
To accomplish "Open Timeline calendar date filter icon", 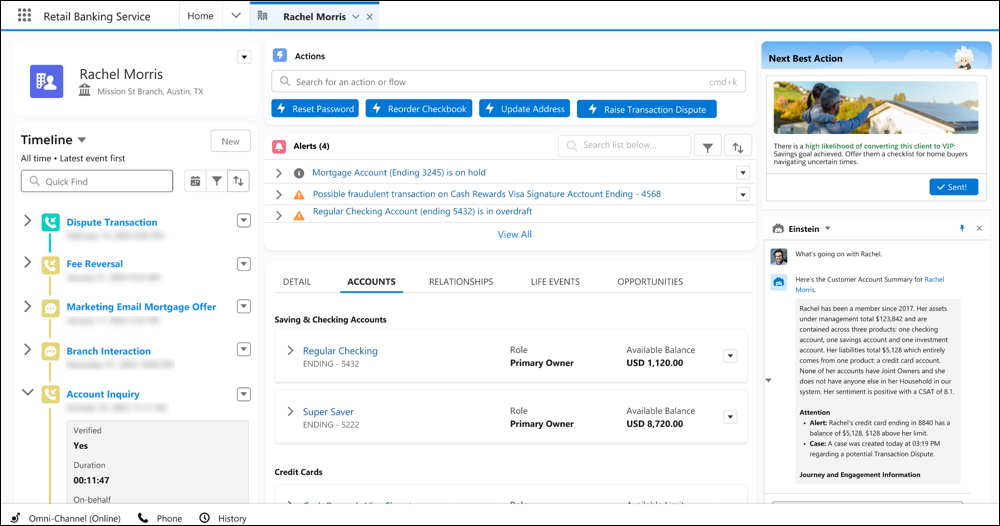I will tap(195, 181).
